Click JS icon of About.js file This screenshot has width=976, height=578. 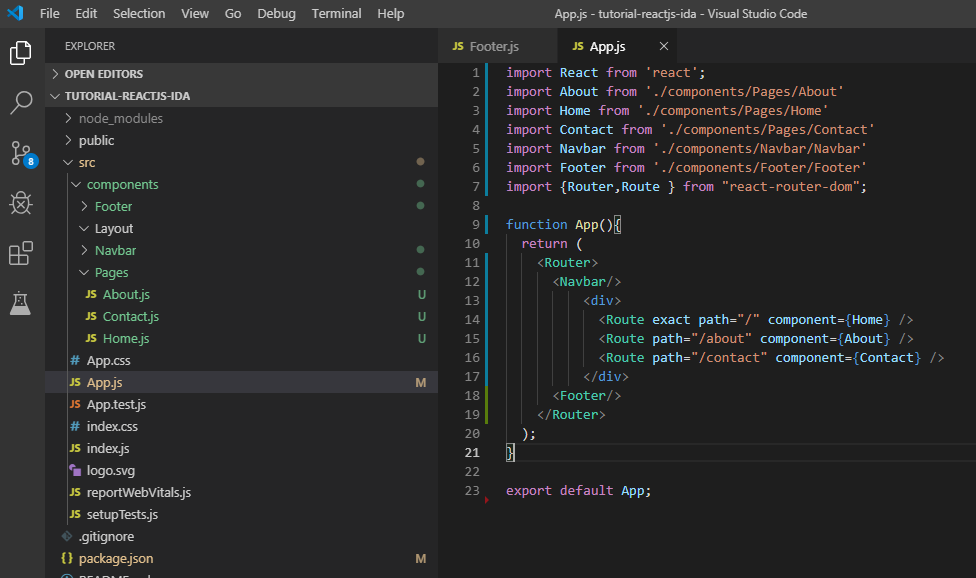coord(91,294)
